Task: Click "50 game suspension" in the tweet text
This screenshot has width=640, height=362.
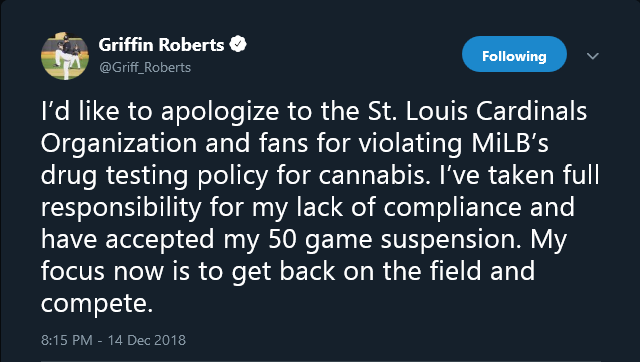Action: (x=395, y=240)
